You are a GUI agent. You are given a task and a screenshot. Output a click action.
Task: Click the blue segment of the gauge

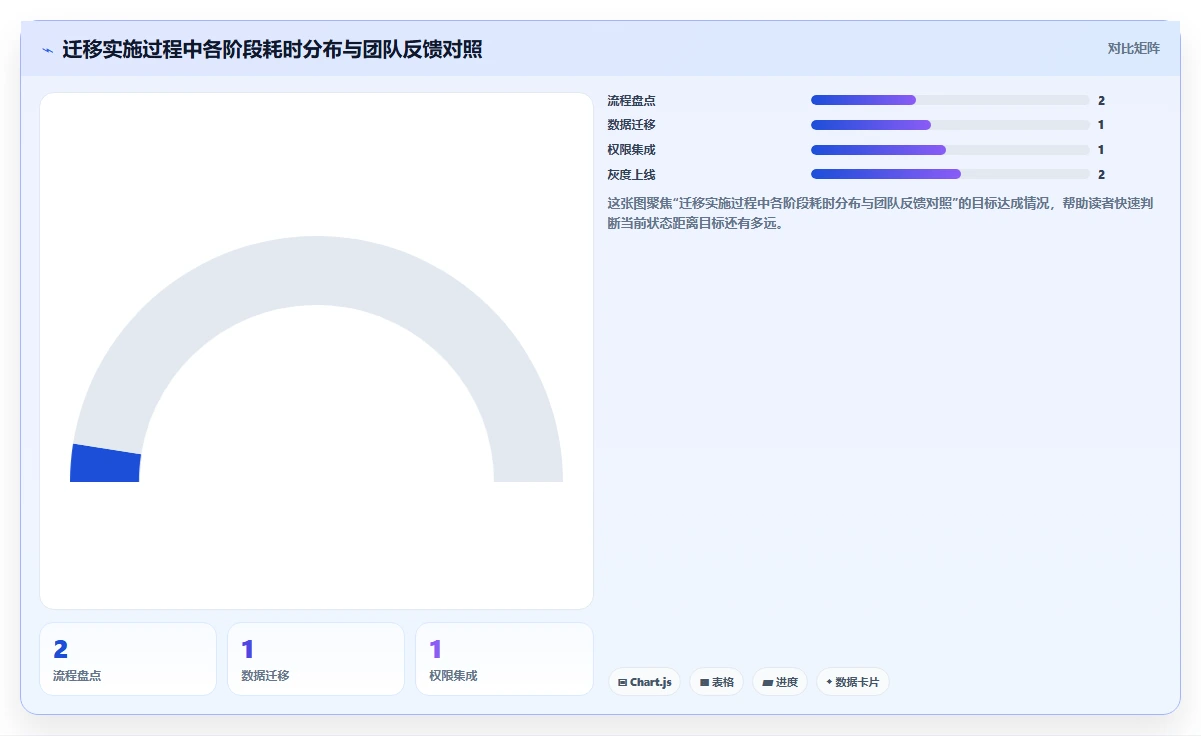tap(105, 464)
